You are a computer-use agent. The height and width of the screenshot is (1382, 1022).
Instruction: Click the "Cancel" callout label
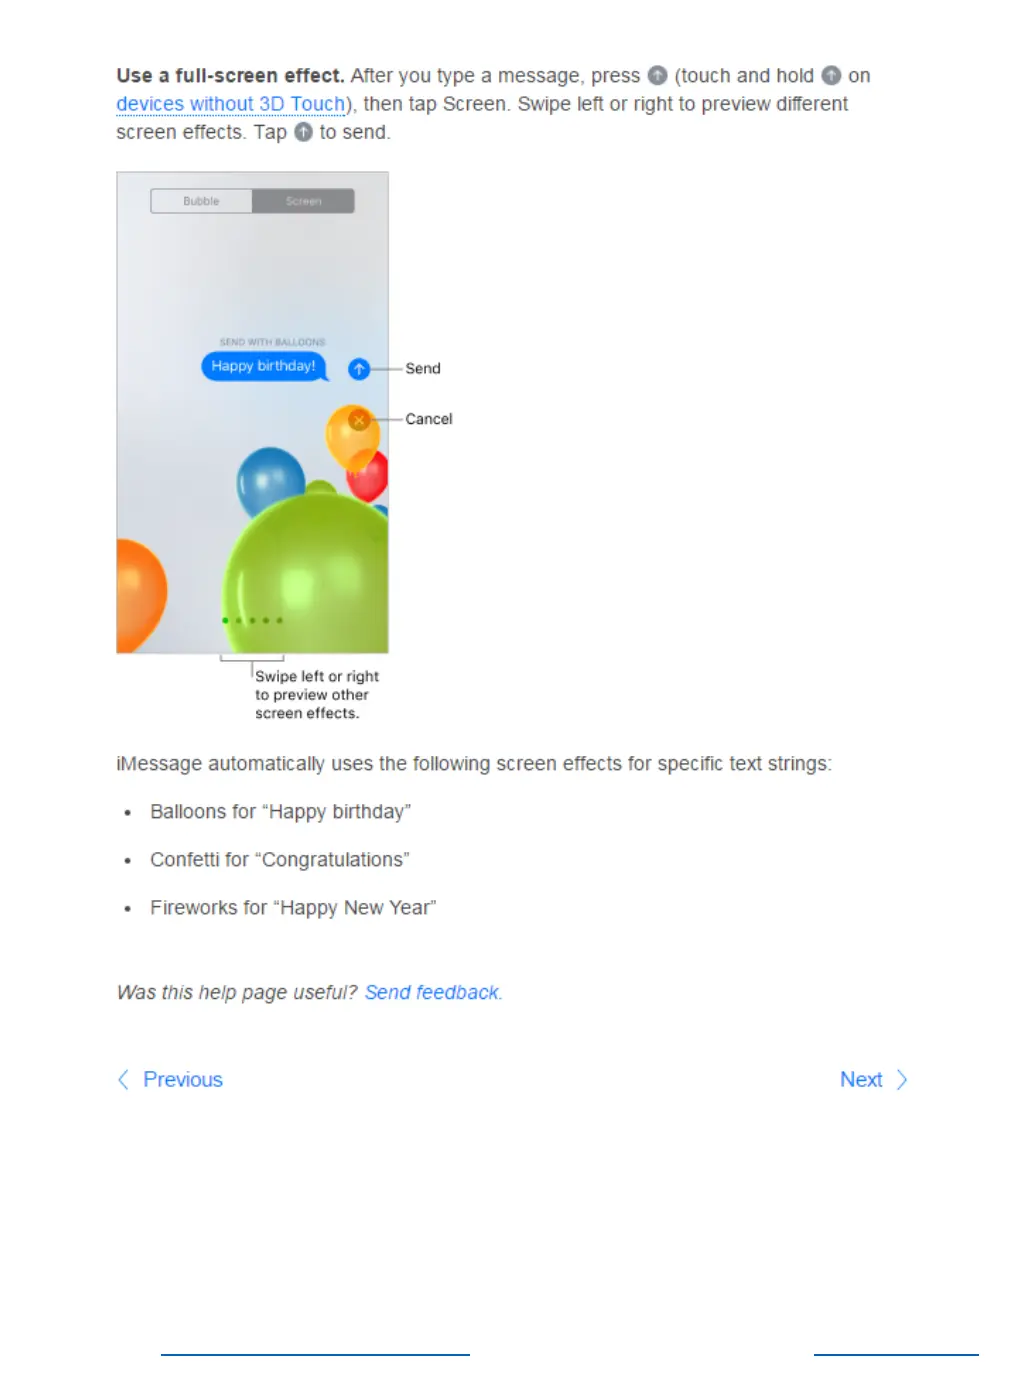429,419
